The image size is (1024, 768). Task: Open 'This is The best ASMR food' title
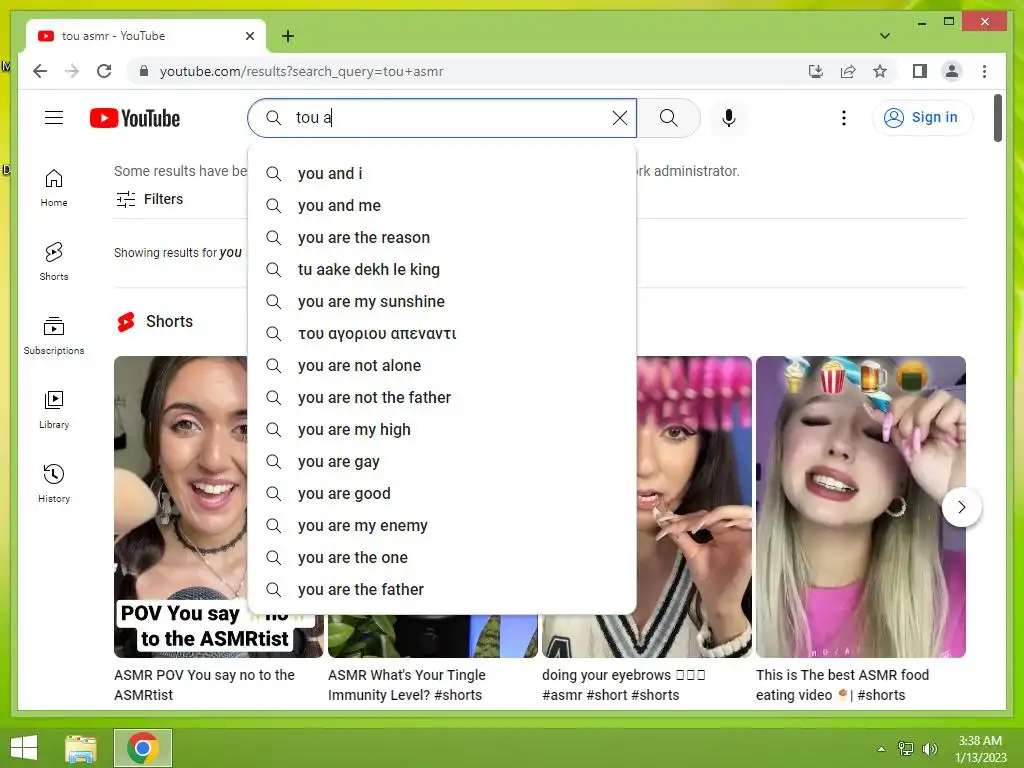[x=842, y=685]
